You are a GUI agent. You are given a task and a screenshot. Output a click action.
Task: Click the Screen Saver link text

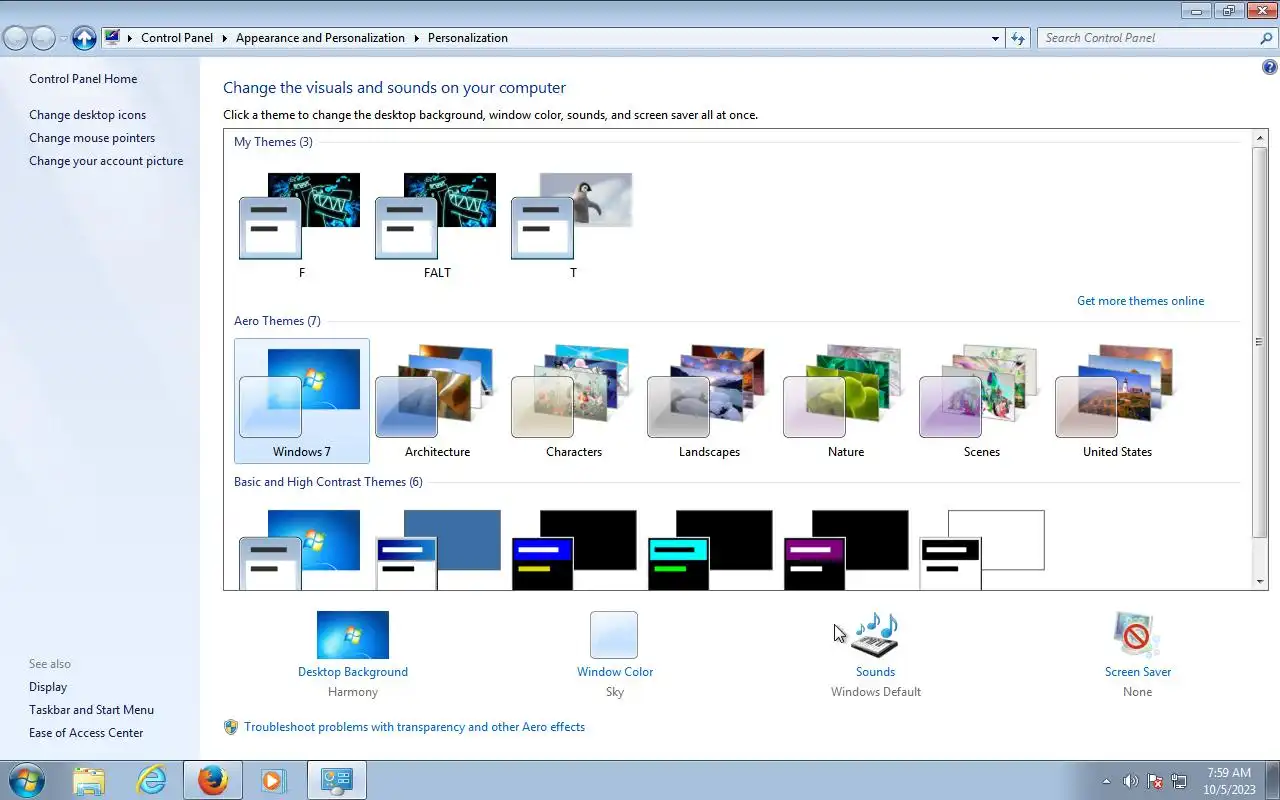coord(1138,672)
